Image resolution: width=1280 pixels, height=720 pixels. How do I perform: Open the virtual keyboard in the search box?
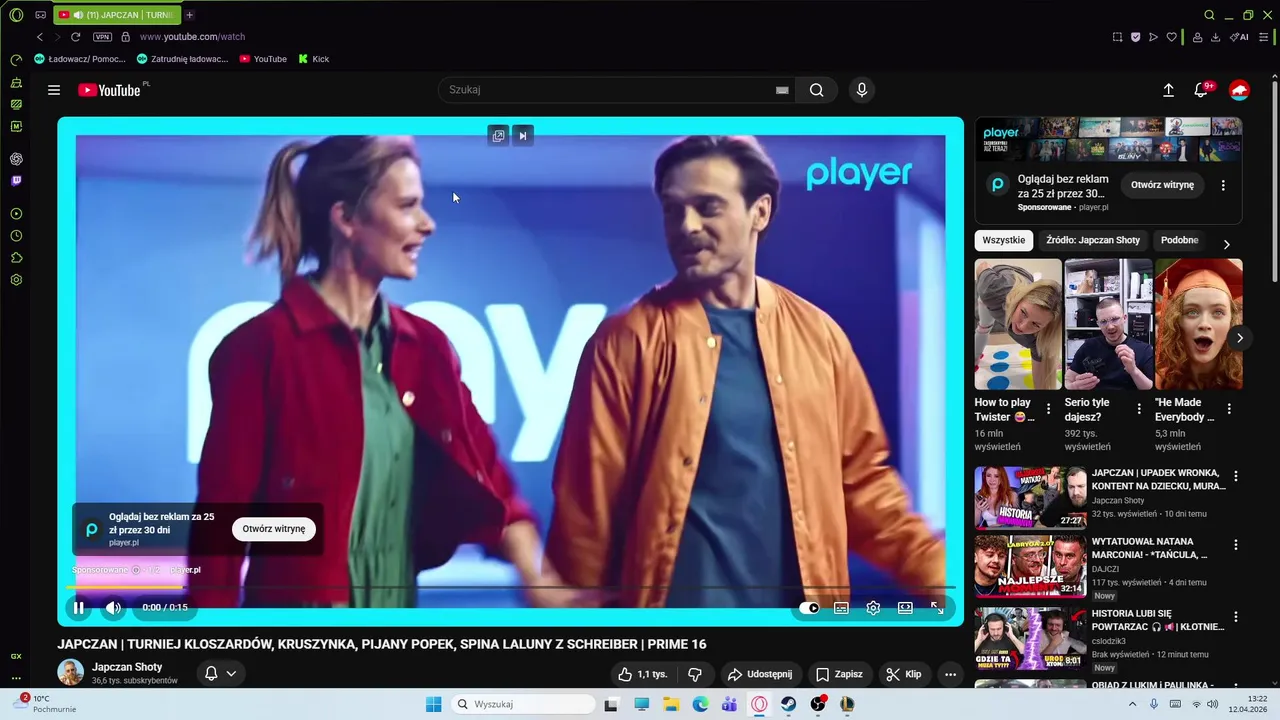pyautogui.click(x=782, y=90)
